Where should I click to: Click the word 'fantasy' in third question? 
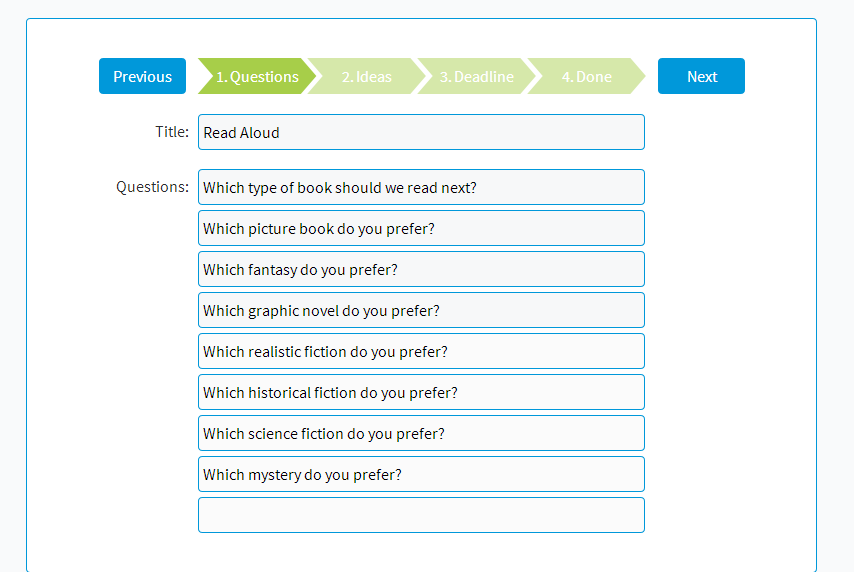[272, 270]
